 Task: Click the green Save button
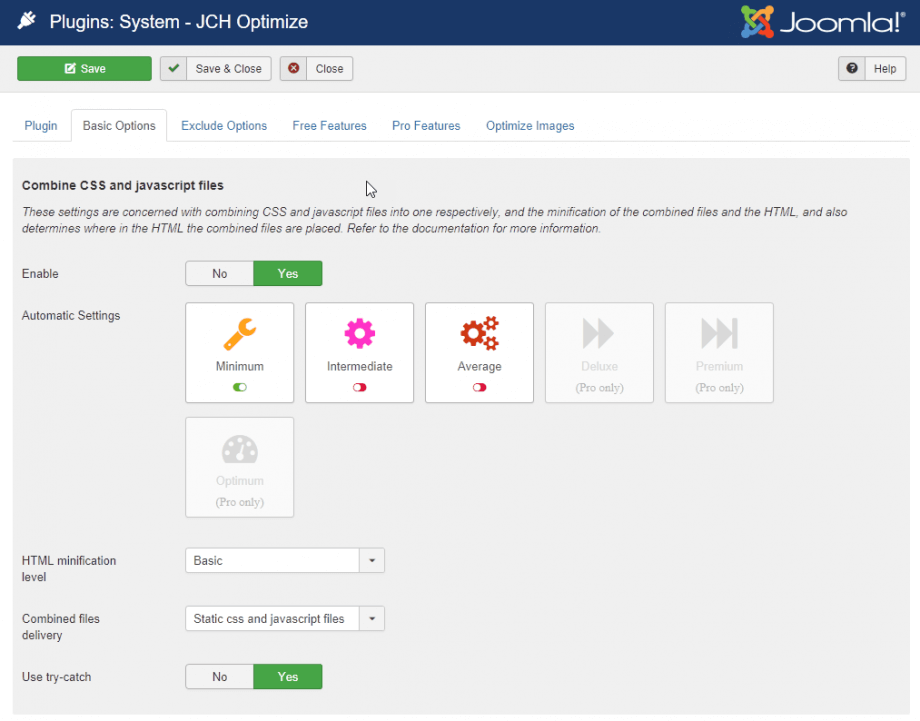tap(84, 68)
